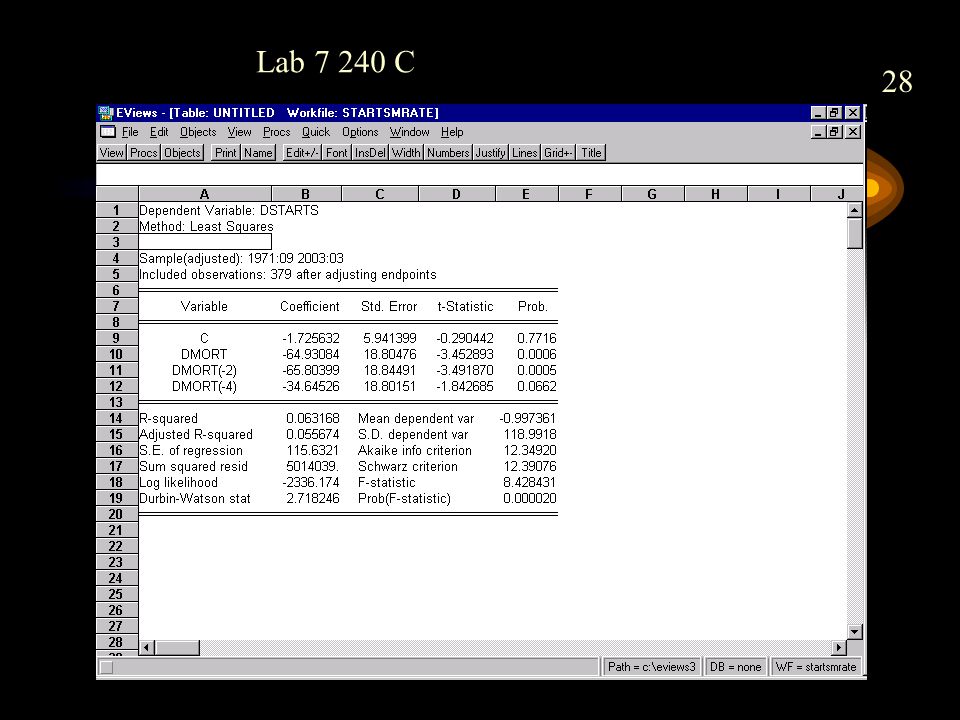This screenshot has width=960, height=720.
Task: Click "Method: Least Squares" cell
Action: 206,227
